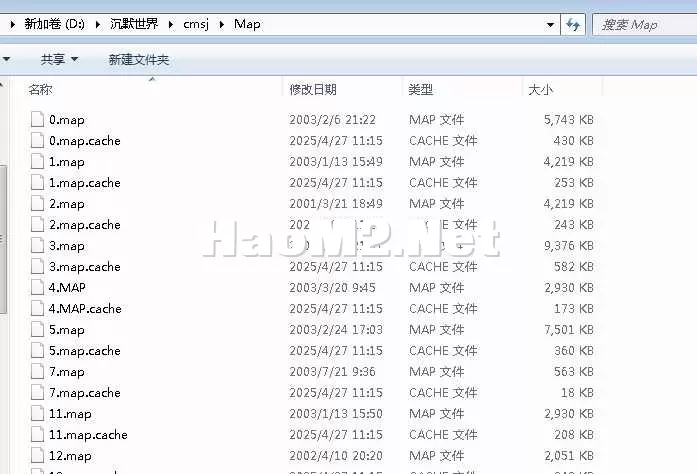This screenshot has width=697, height=474.
Task: Open the 共享 dropdown menu
Action: [59, 59]
